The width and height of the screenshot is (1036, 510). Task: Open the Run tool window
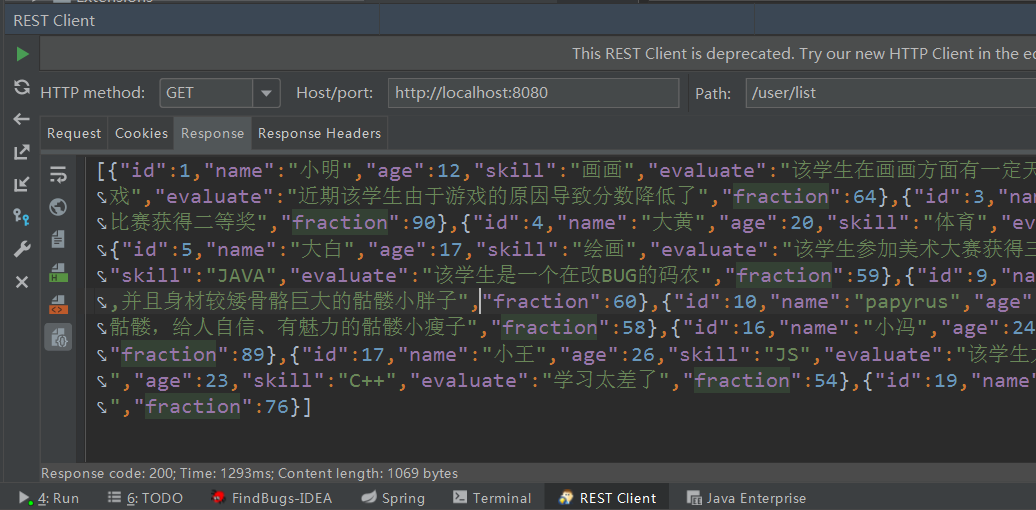click(49, 498)
